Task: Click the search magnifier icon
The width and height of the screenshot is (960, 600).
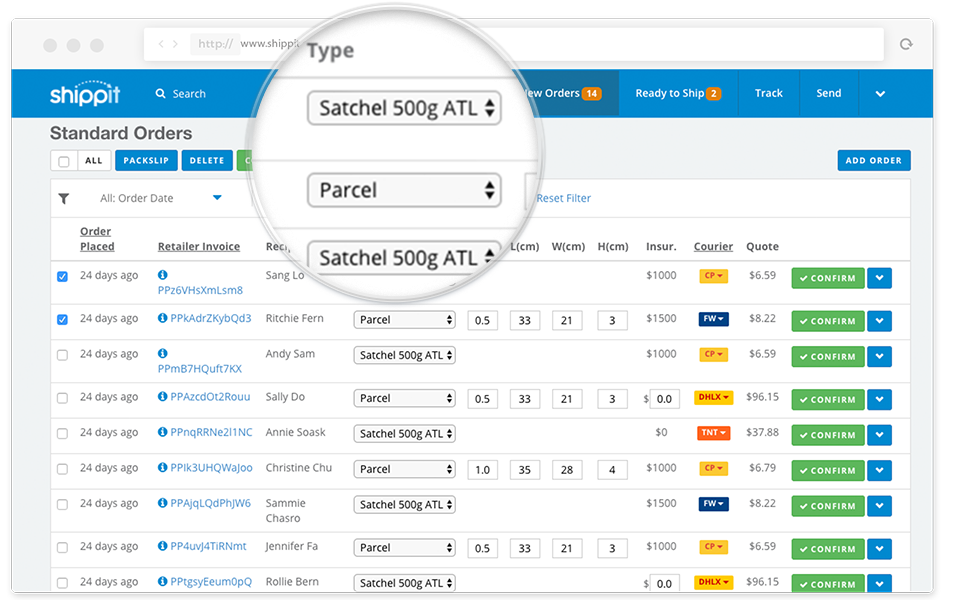Action: [161, 94]
